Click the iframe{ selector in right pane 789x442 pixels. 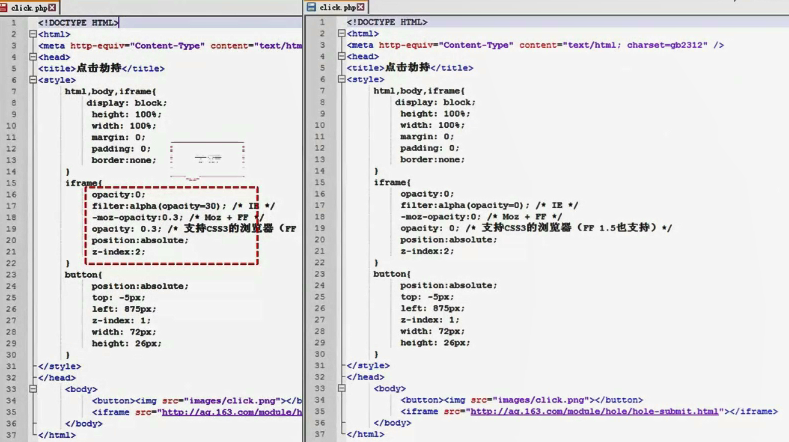392,182
